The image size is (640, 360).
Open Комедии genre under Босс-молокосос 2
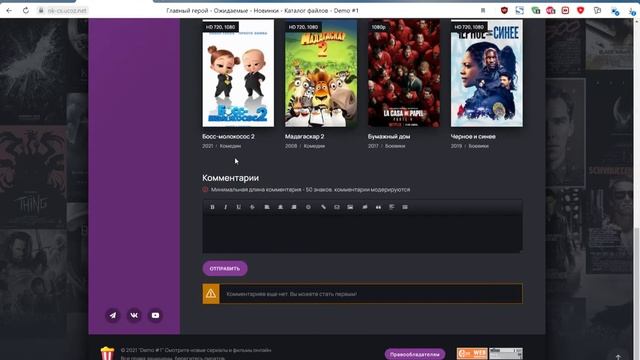click(230, 146)
